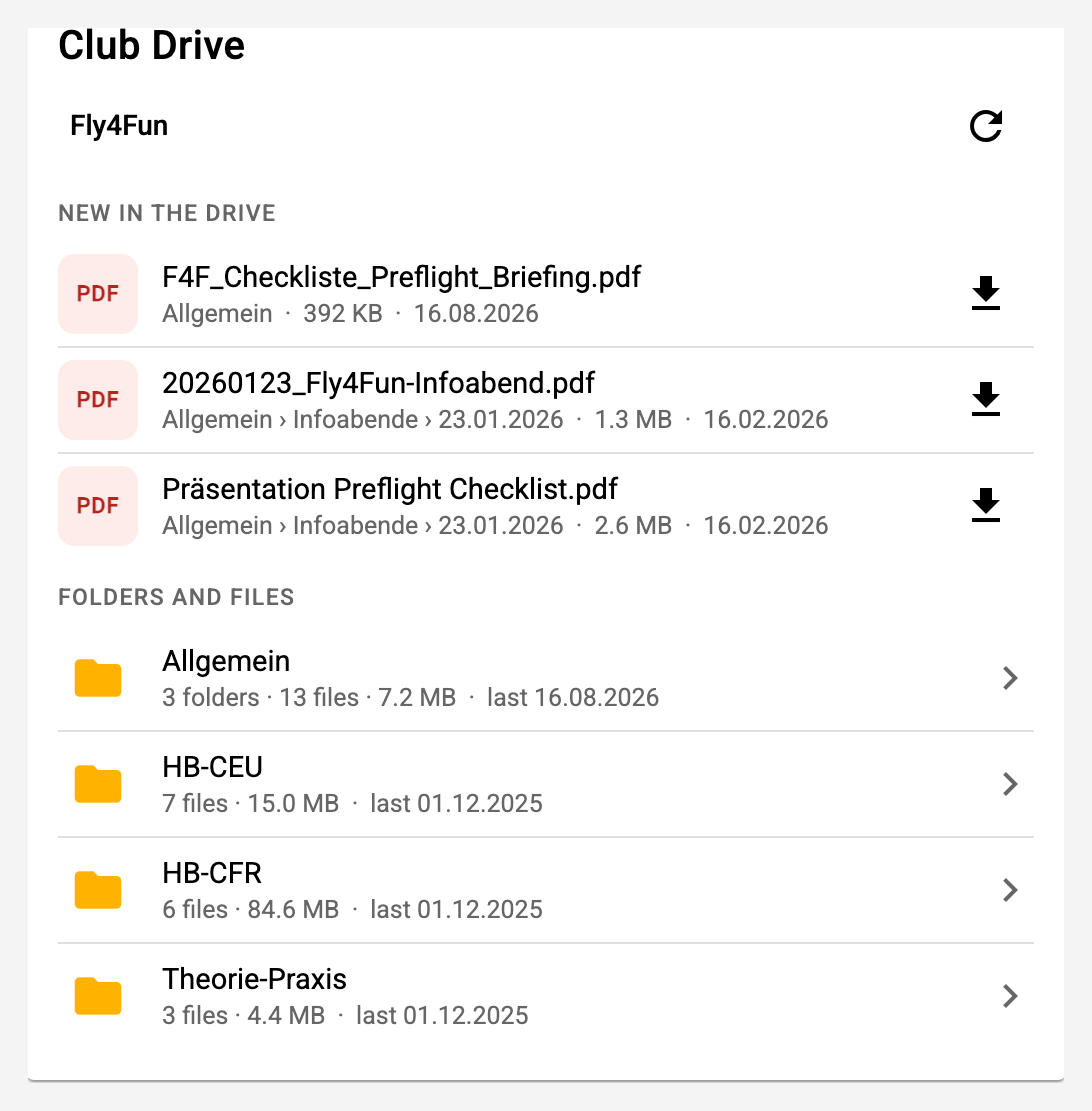Expand HB-CEU folder via its chevron
The image size is (1092, 1111).
[1011, 784]
